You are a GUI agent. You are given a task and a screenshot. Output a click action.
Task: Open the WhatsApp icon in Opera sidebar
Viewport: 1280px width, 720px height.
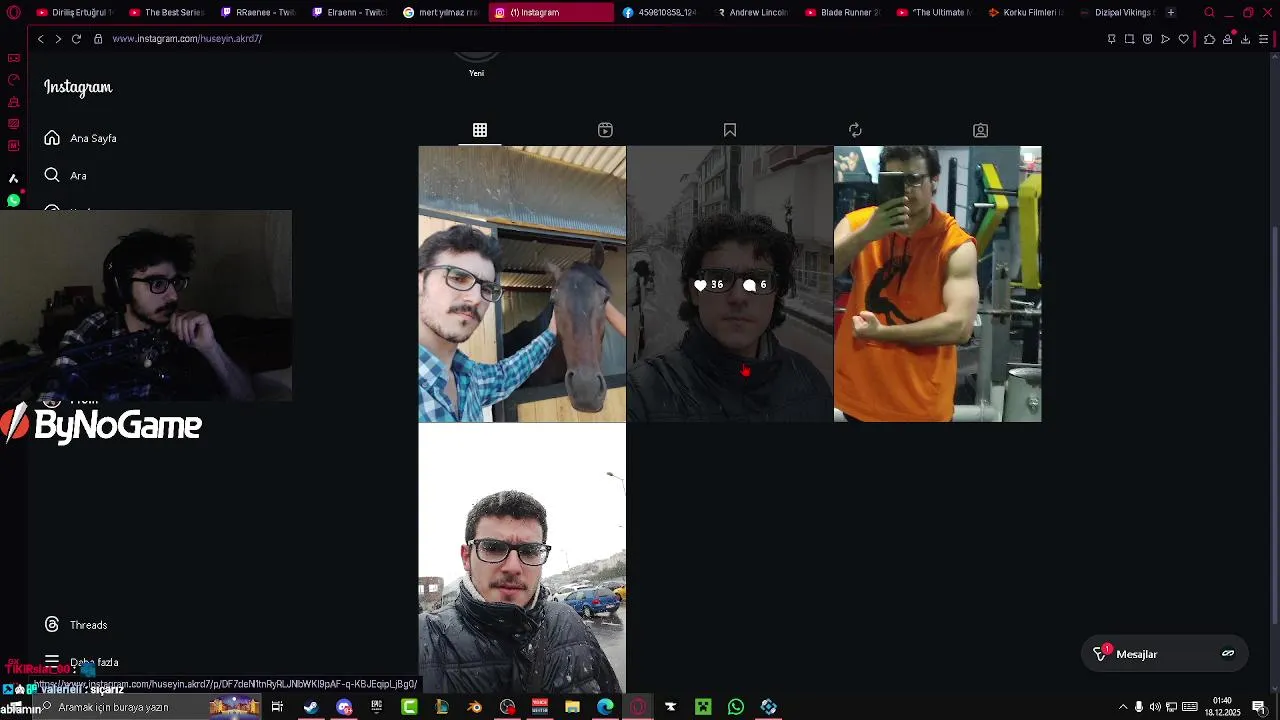click(13, 201)
